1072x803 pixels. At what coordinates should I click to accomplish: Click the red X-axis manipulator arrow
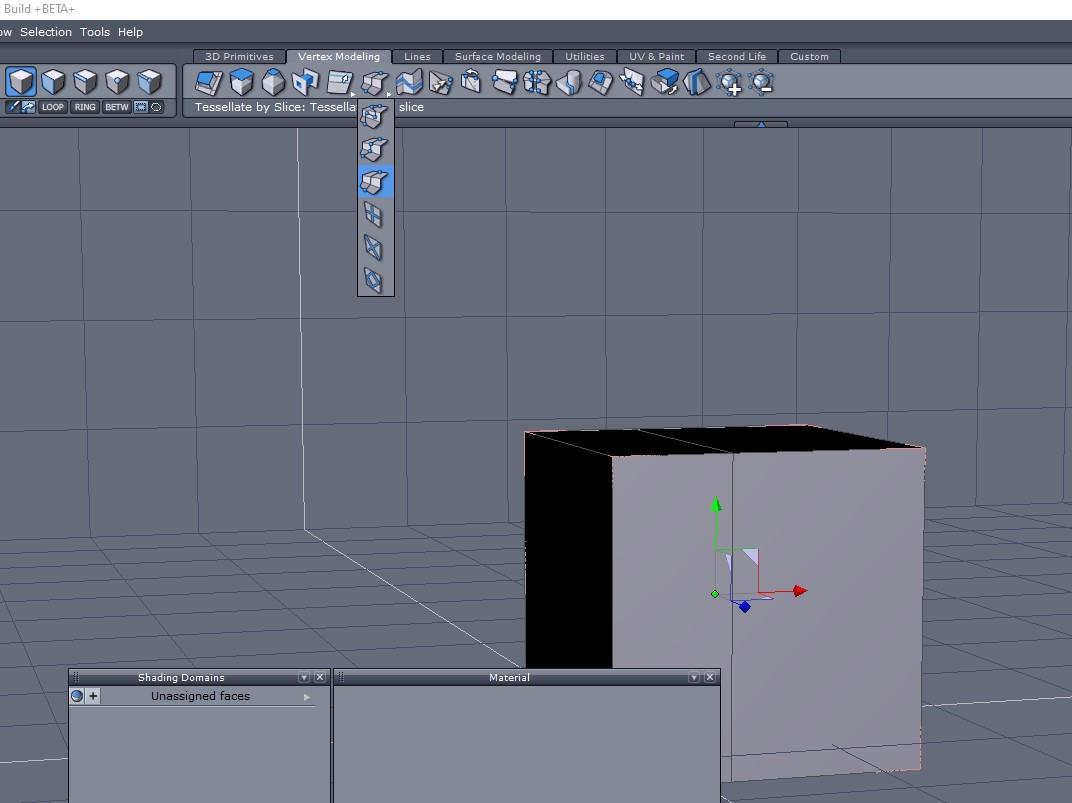(799, 591)
